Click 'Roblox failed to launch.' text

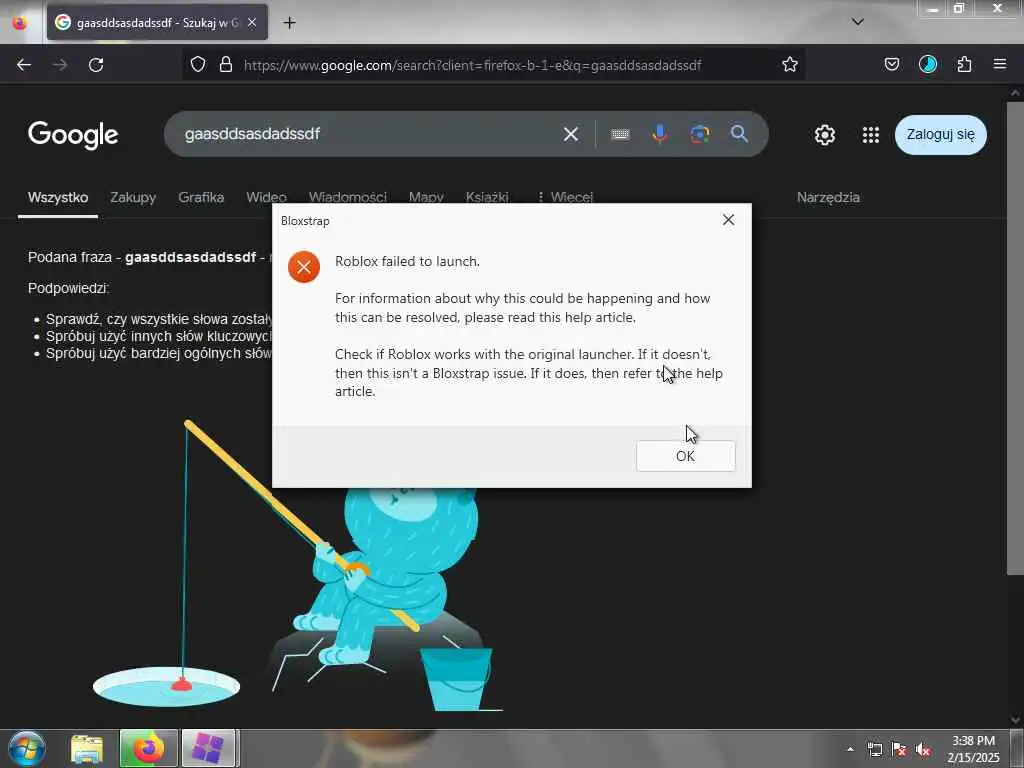pyautogui.click(x=408, y=261)
